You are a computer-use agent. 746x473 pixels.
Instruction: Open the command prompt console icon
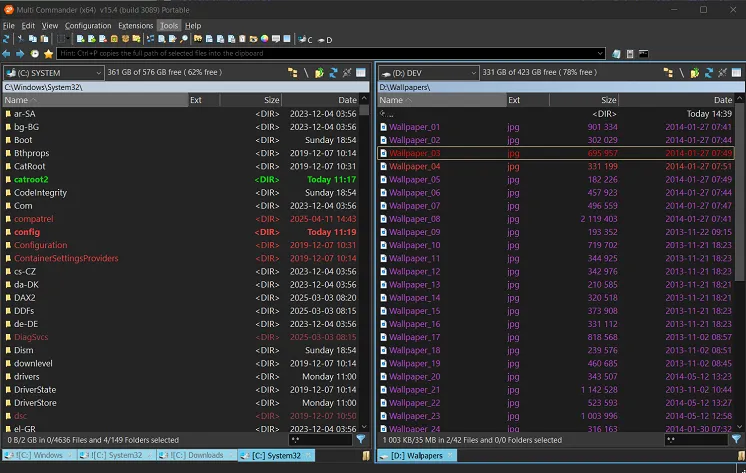[x=643, y=54]
